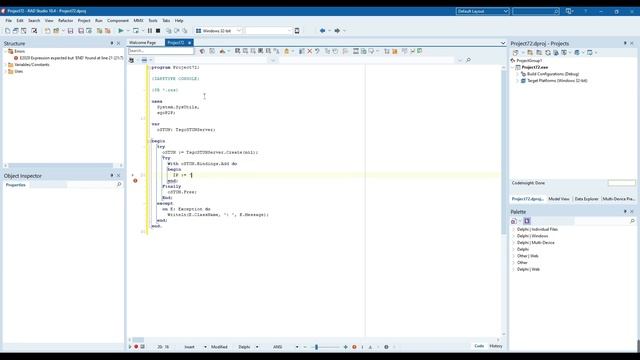Click the Save file toolbar icon
This screenshot has width=640, height=360.
(x=70, y=31)
